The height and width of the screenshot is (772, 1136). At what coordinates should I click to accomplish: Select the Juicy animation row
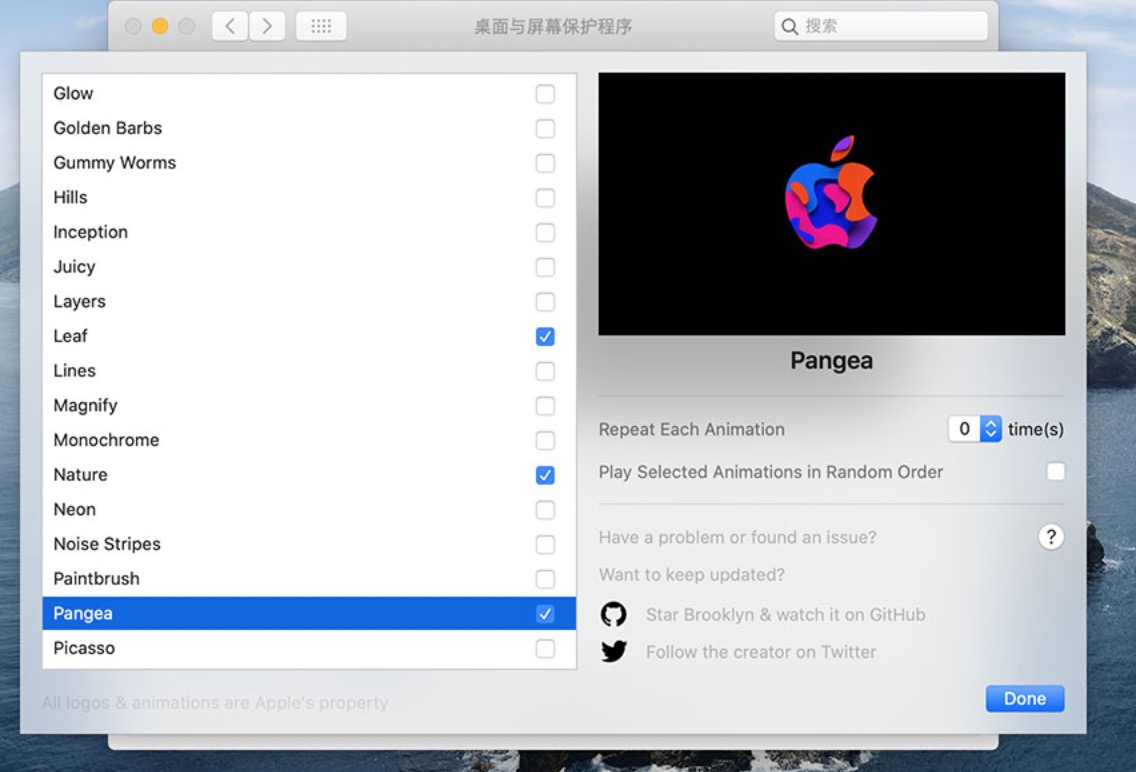click(309, 267)
